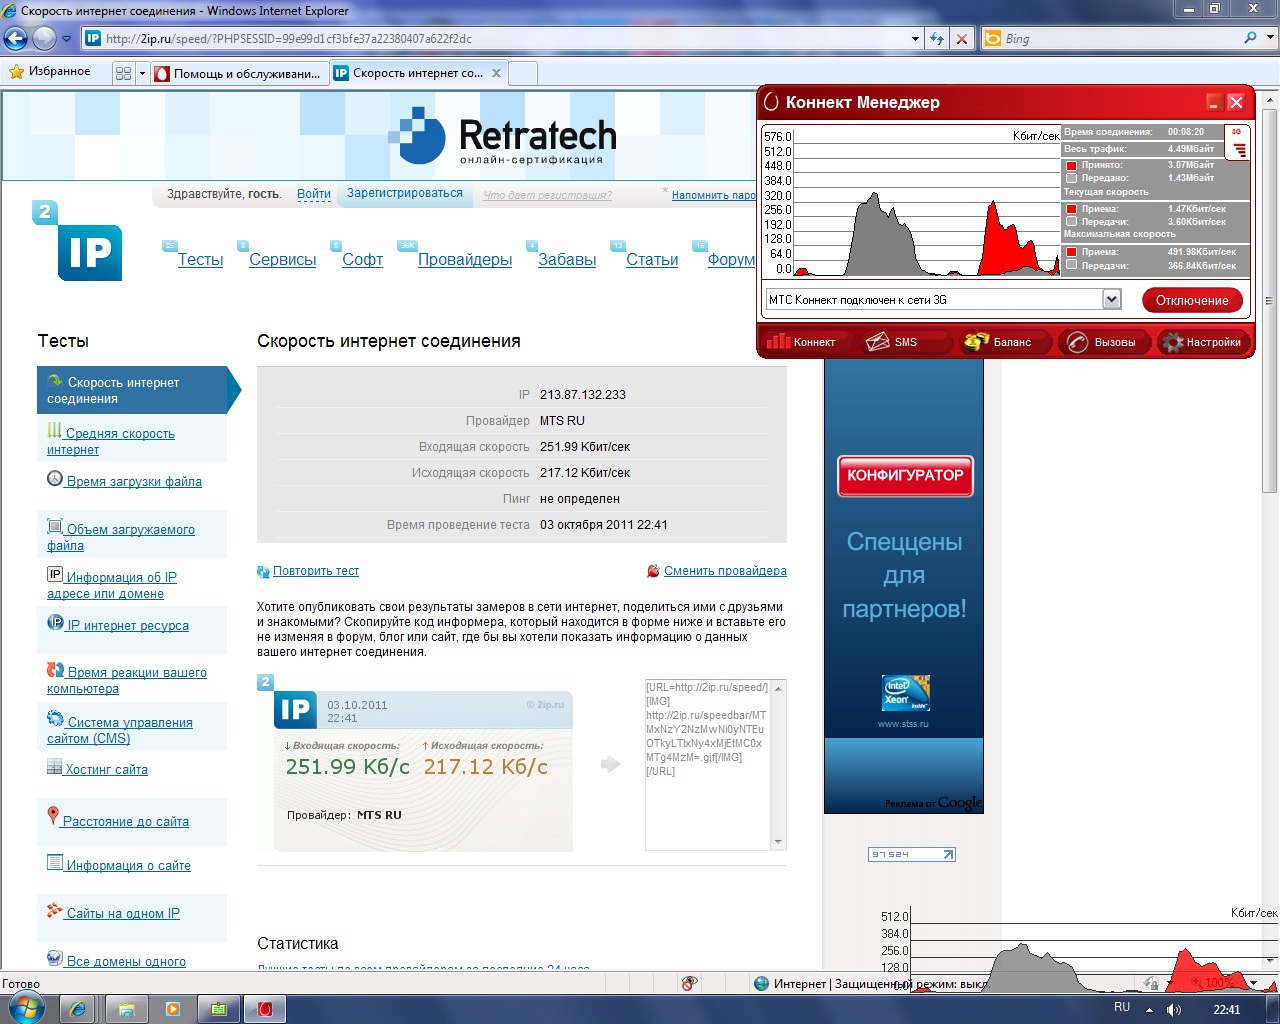The image size is (1280, 1024).
Task: Open the Bing search provider dropdown
Action: point(1269,38)
